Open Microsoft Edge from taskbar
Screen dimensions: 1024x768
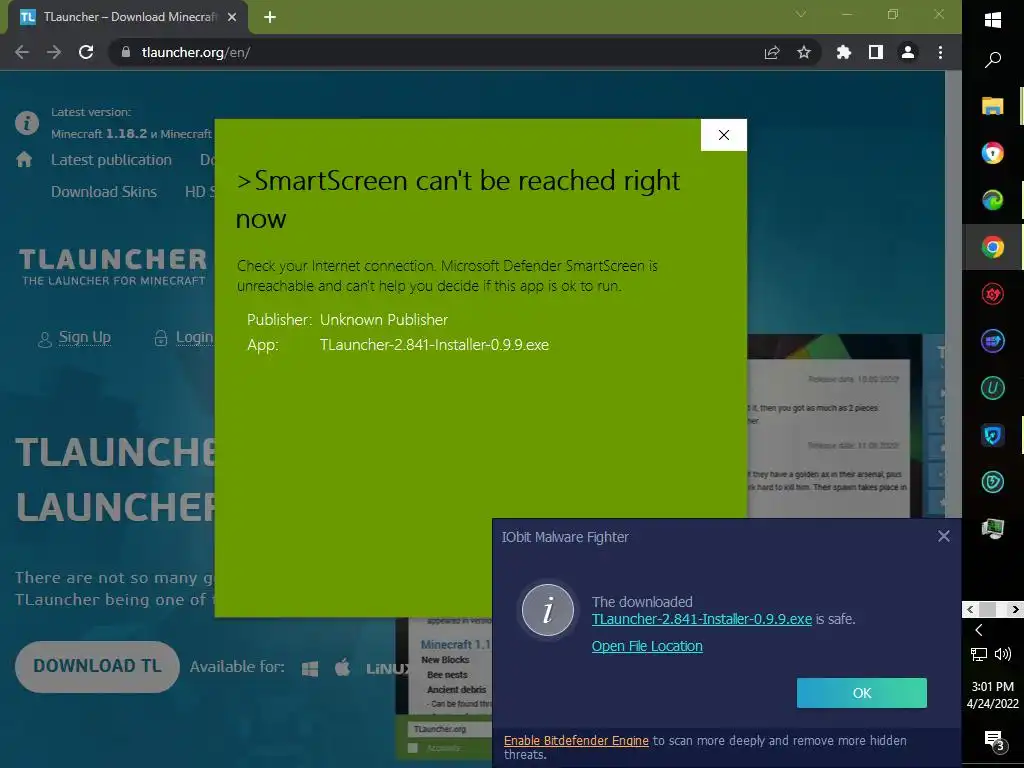pos(993,200)
